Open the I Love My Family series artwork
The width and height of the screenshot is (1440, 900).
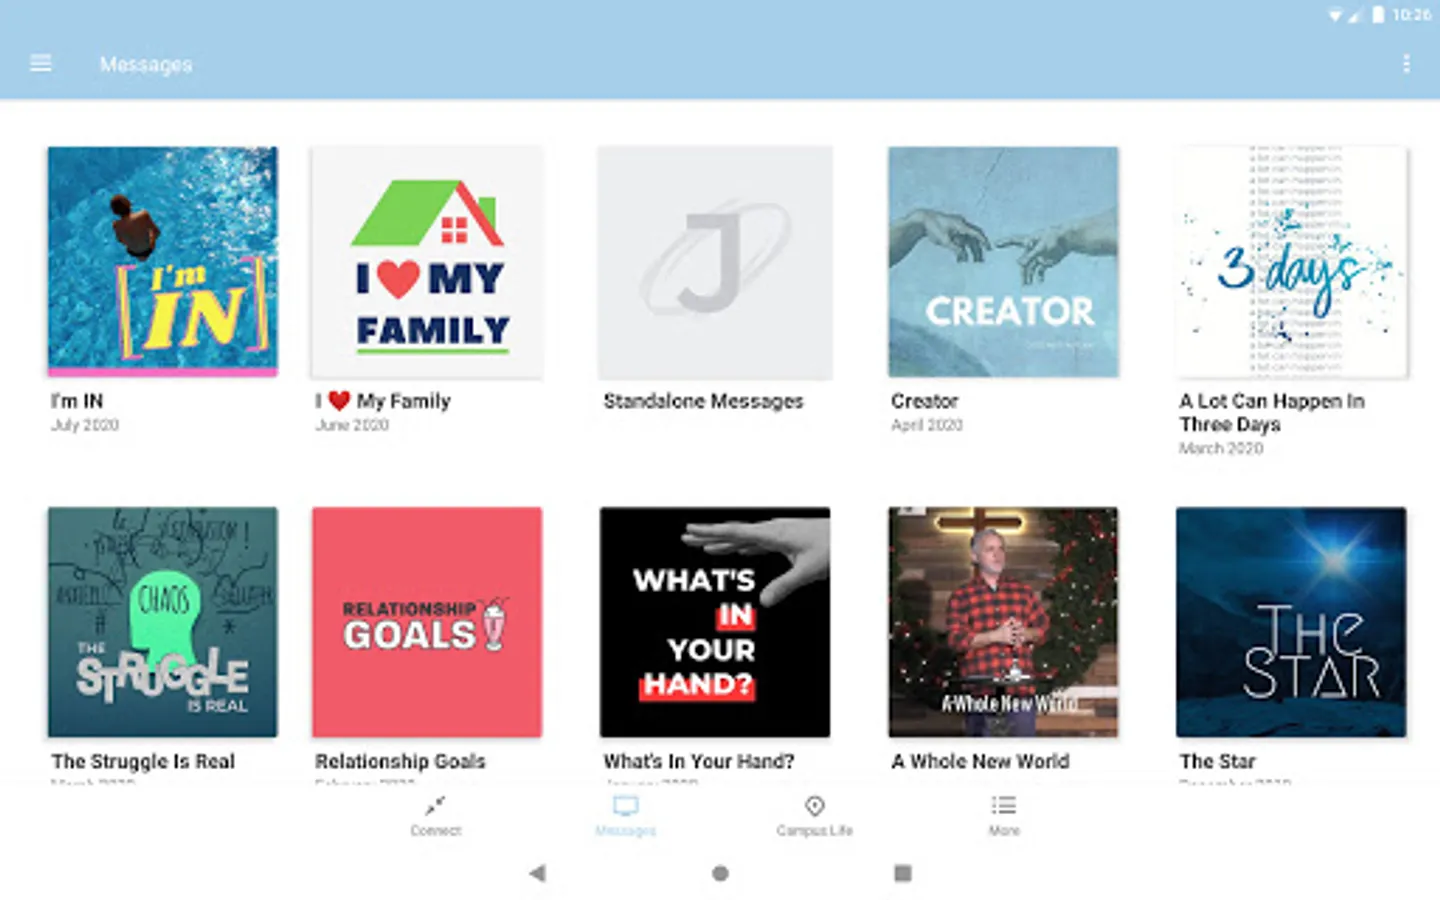point(427,262)
